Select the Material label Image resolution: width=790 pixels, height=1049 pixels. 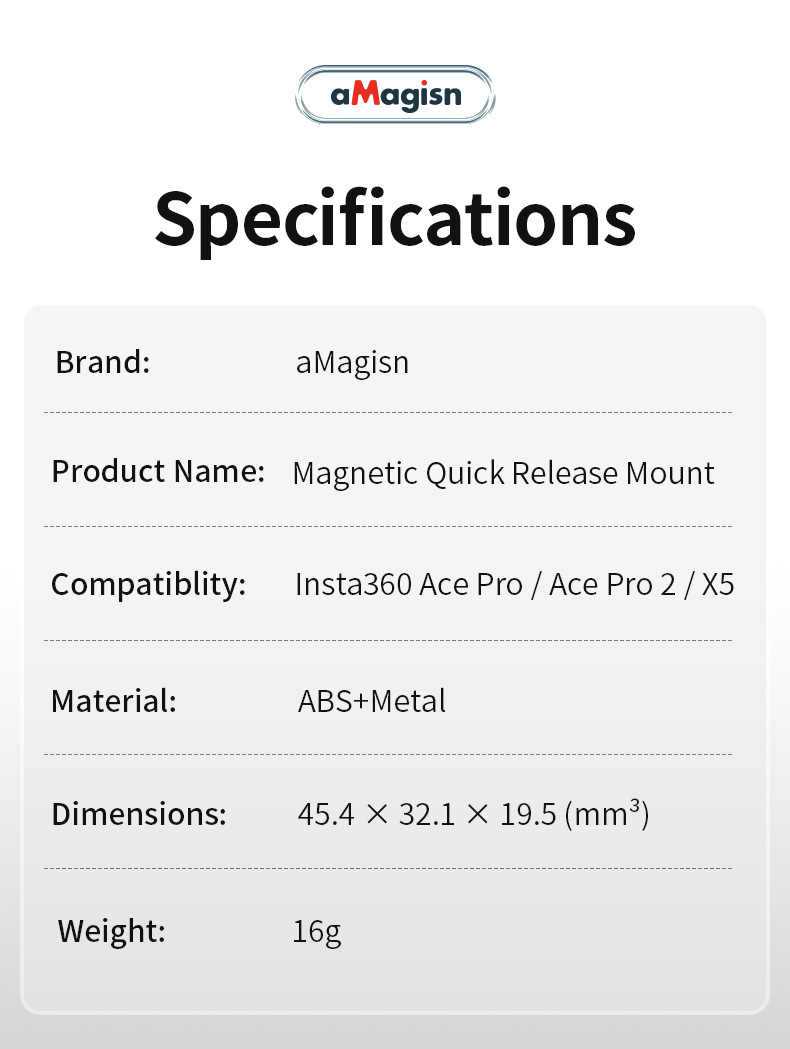[113, 700]
